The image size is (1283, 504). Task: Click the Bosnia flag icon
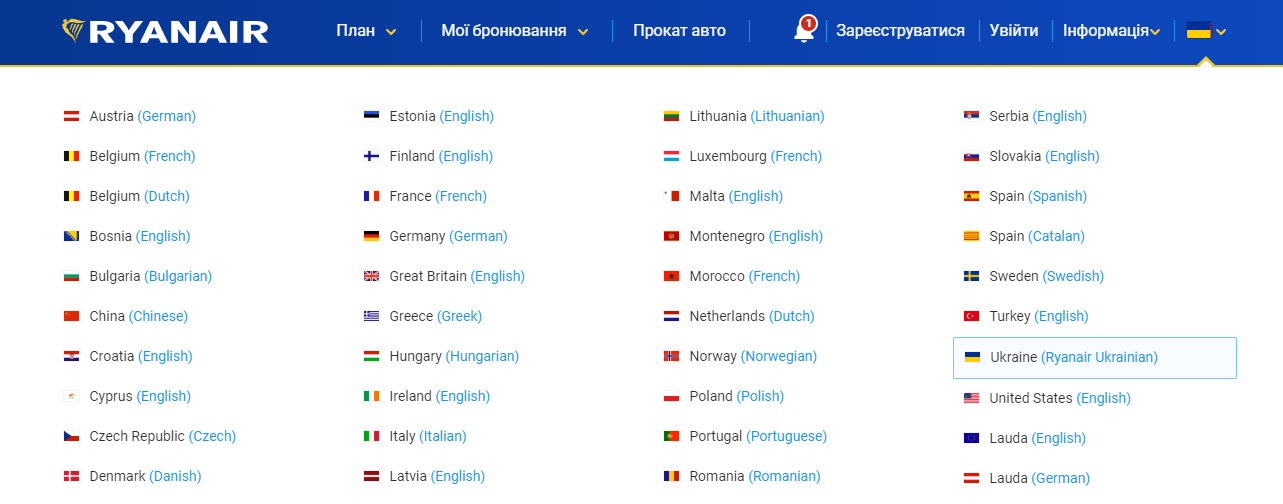[x=71, y=236]
